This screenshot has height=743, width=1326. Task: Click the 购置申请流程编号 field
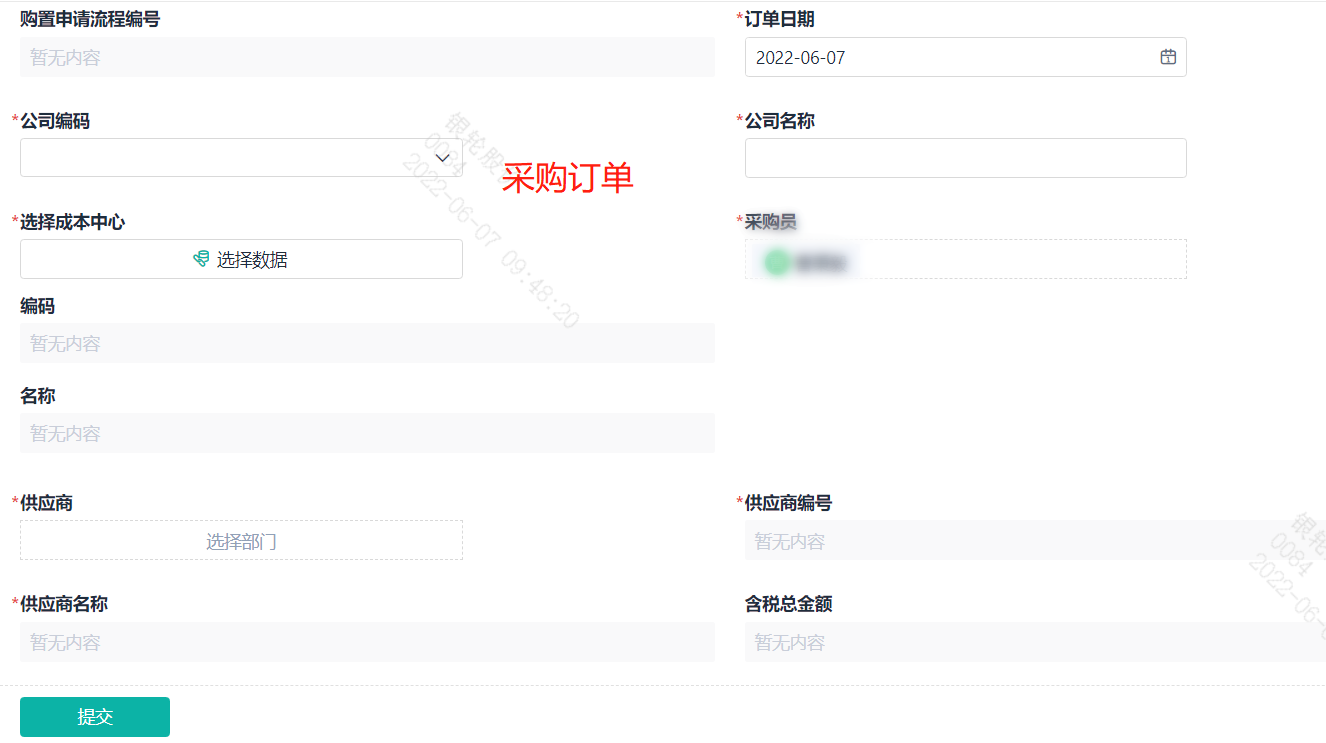(367, 58)
